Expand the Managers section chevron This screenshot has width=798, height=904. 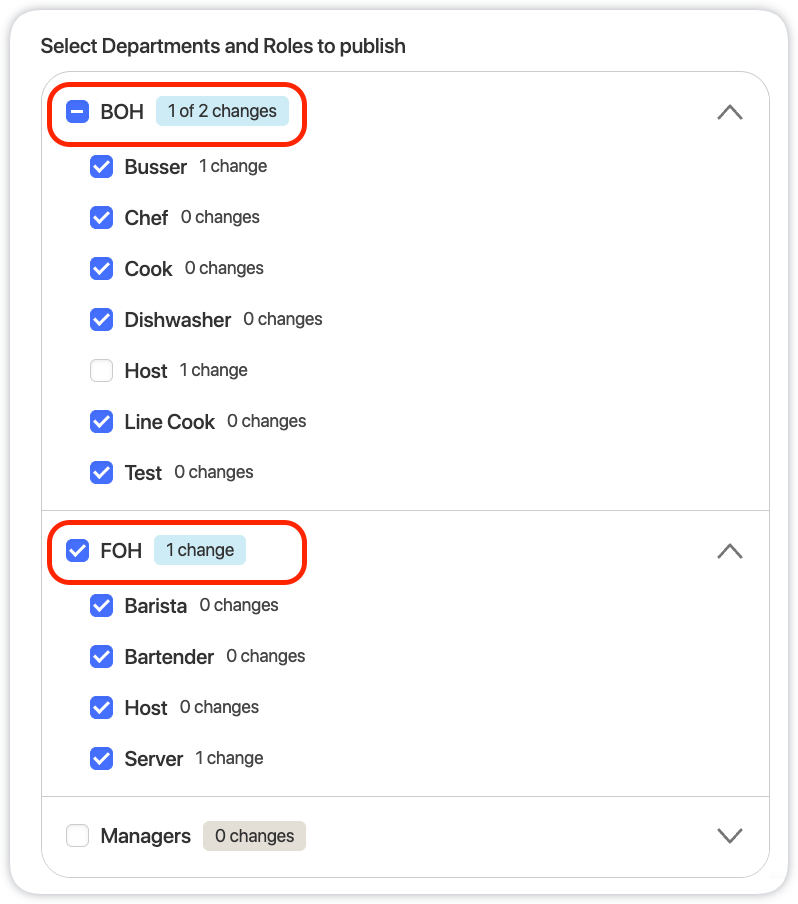point(730,835)
